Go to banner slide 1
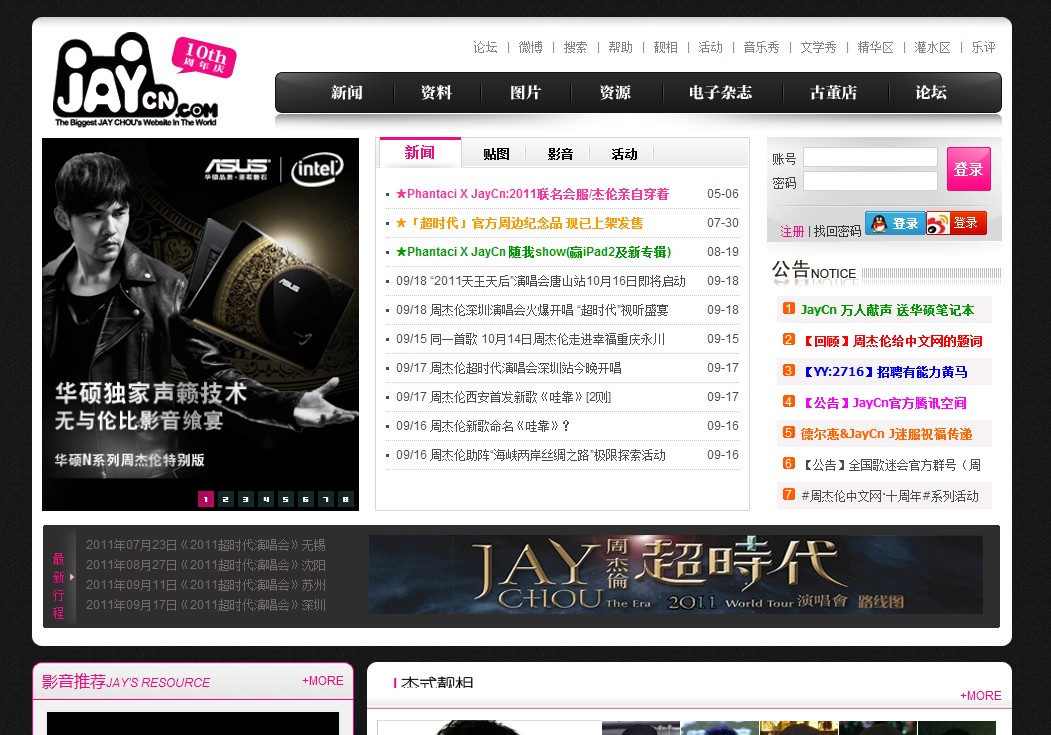 (x=206, y=499)
